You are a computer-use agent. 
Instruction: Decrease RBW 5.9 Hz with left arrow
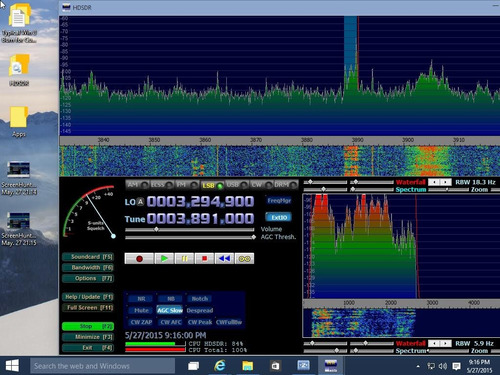click(434, 343)
